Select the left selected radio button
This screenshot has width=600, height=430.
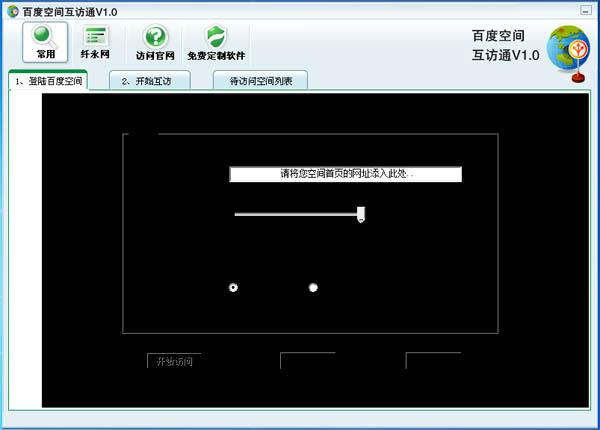[233, 287]
